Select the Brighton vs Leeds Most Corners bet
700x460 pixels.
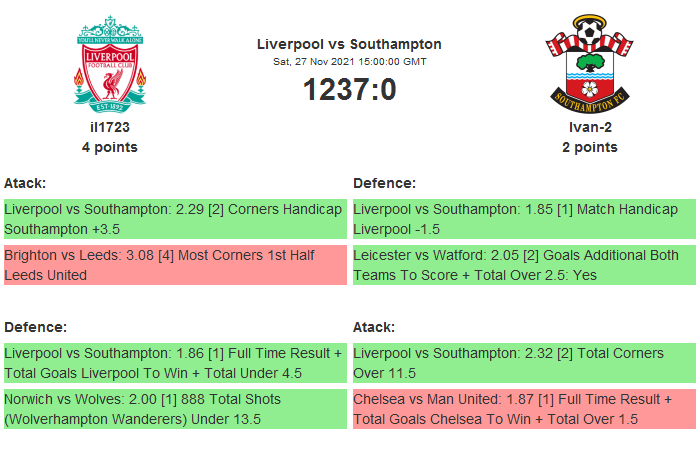[x=174, y=265]
